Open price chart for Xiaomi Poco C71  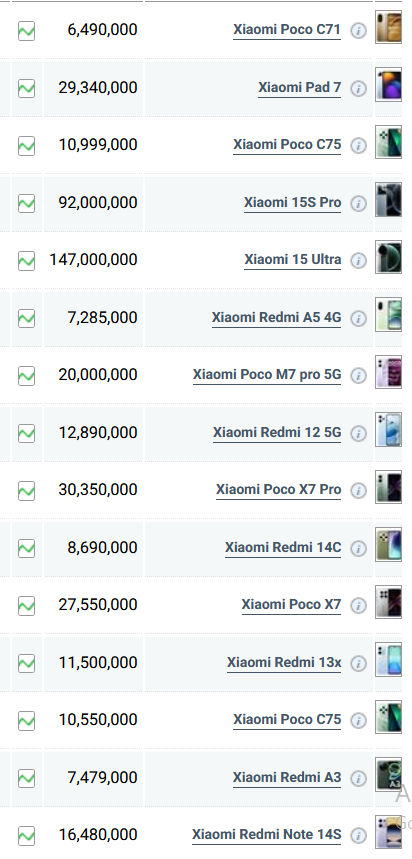tap(26, 31)
